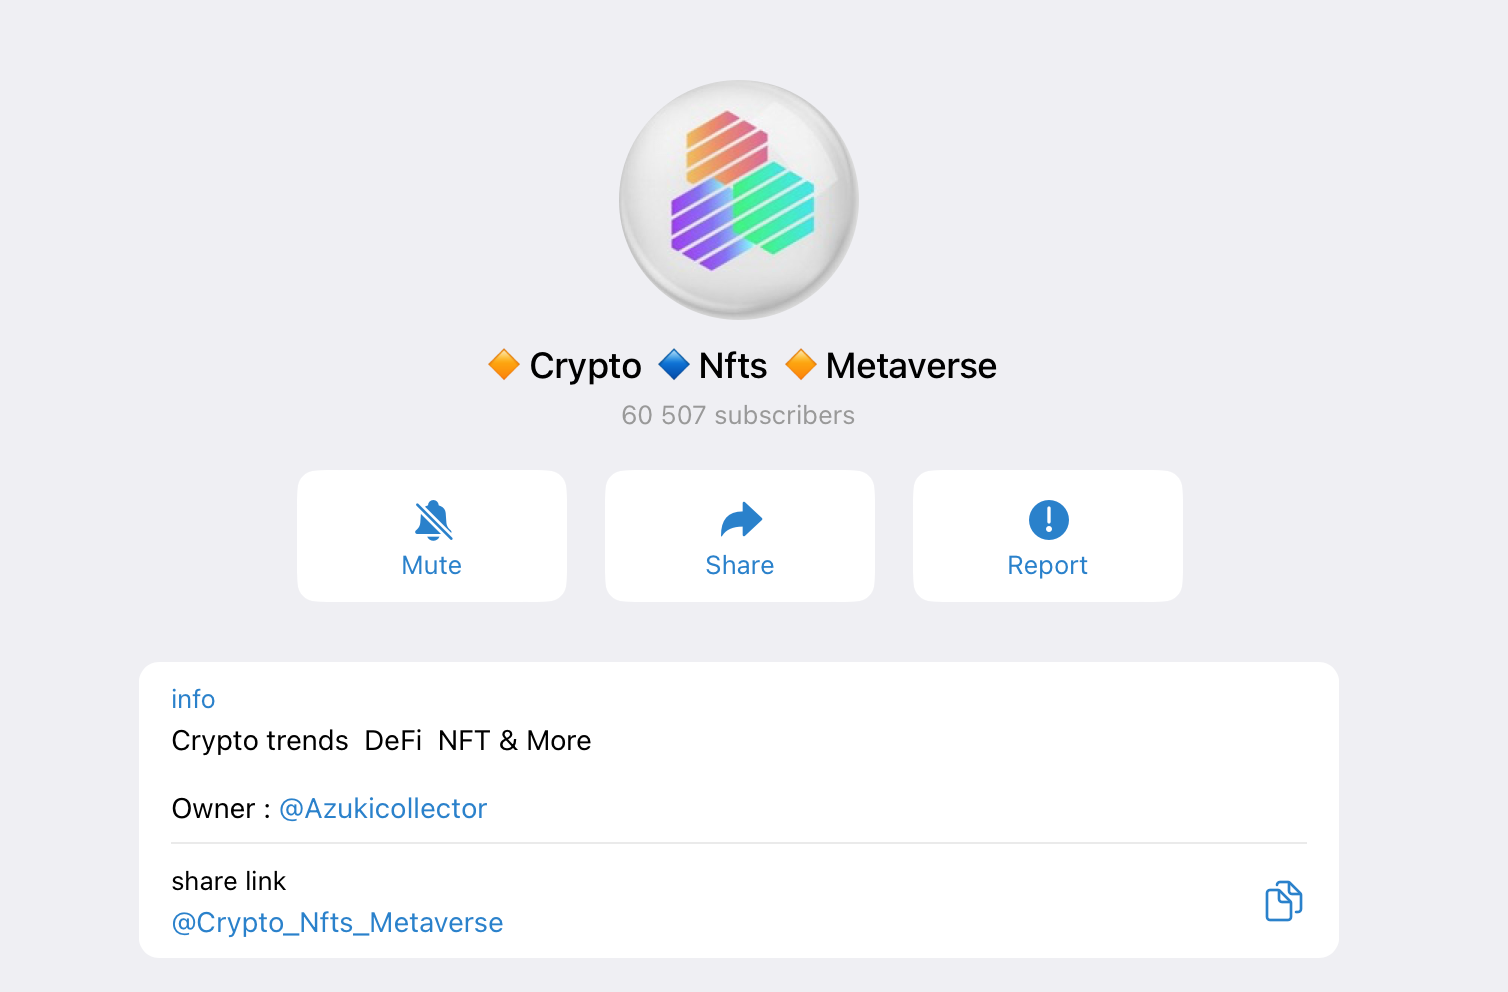Copy the share link using the copy icon
Screen dimensions: 1508x992
[1283, 901]
